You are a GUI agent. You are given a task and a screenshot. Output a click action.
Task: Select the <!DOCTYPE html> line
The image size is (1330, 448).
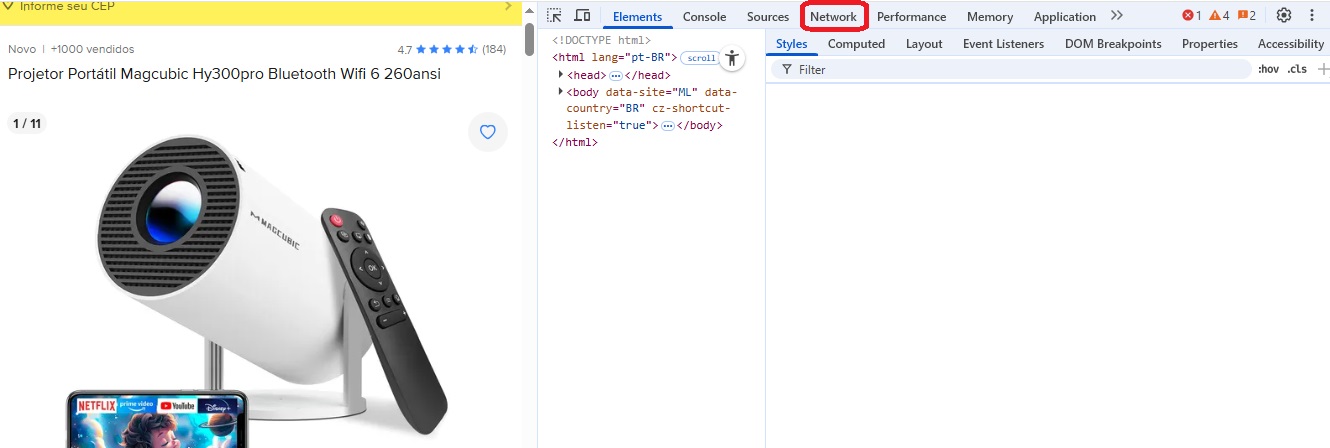[x=600, y=41]
